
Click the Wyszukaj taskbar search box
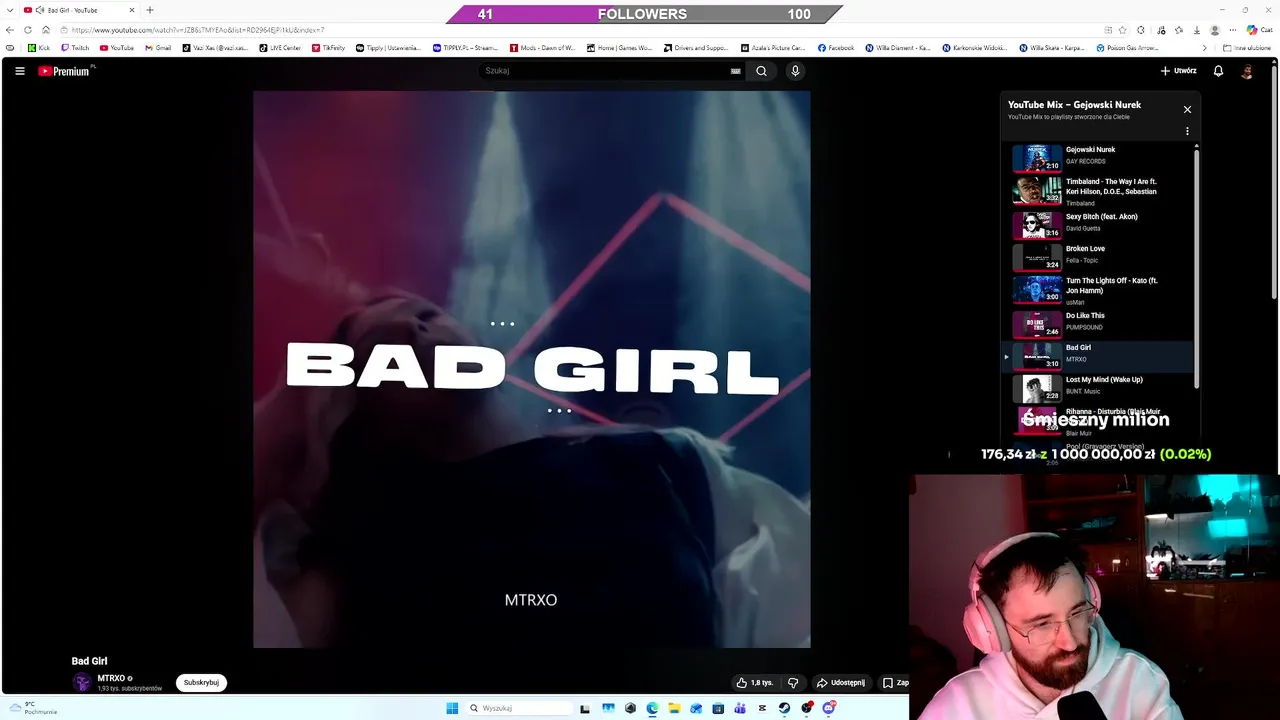520,708
